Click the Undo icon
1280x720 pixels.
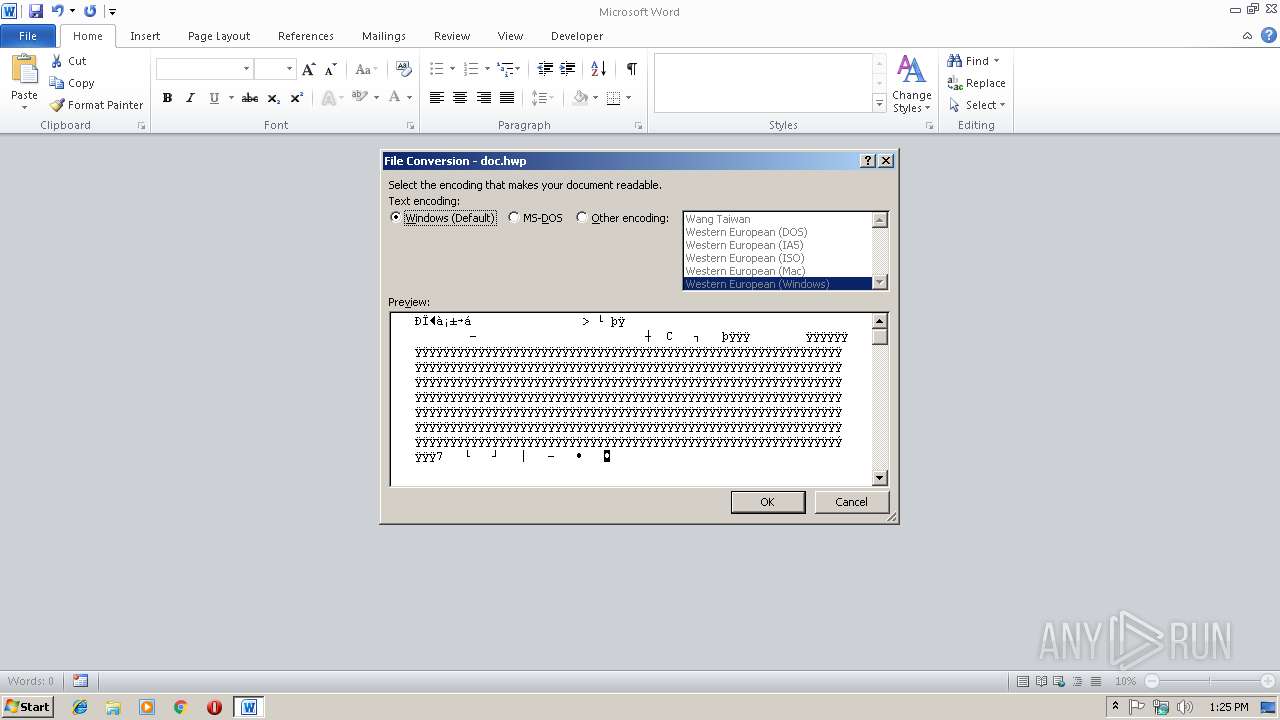[57, 11]
